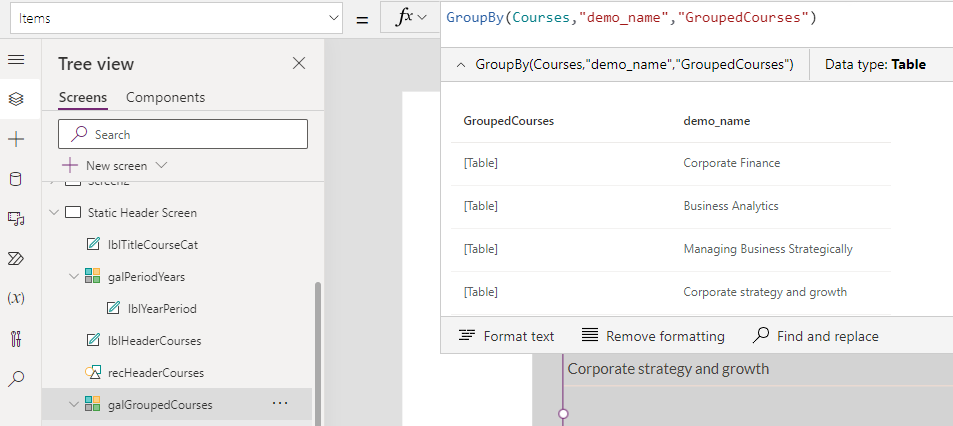Image resolution: width=953 pixels, height=426 pixels.
Task: Click Corporate Finance value in preview
Action: point(732,163)
